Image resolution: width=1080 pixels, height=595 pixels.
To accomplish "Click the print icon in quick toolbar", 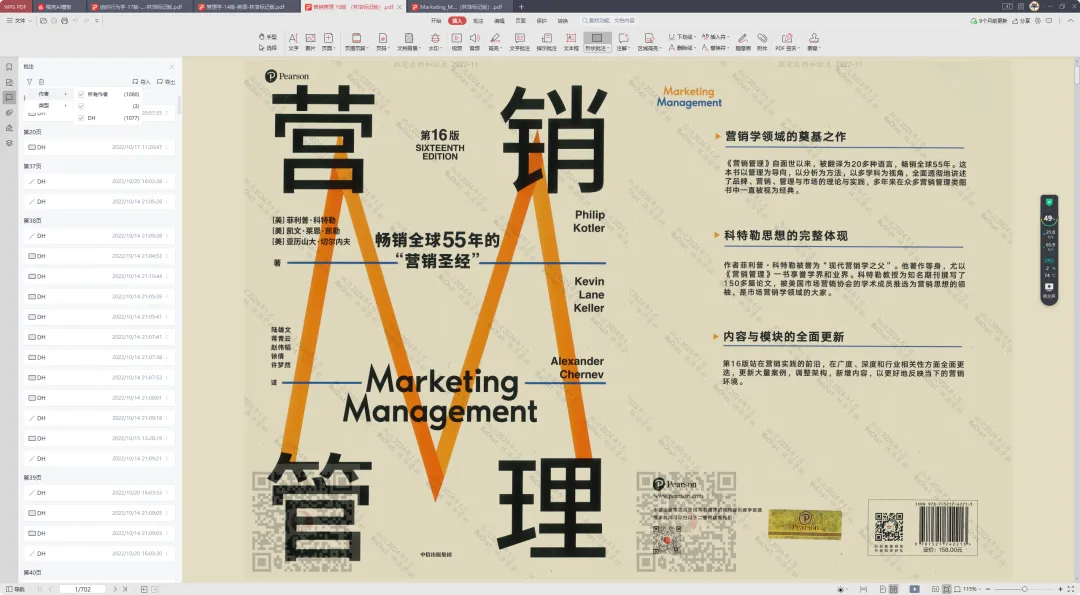I will pyautogui.click(x=65, y=21).
